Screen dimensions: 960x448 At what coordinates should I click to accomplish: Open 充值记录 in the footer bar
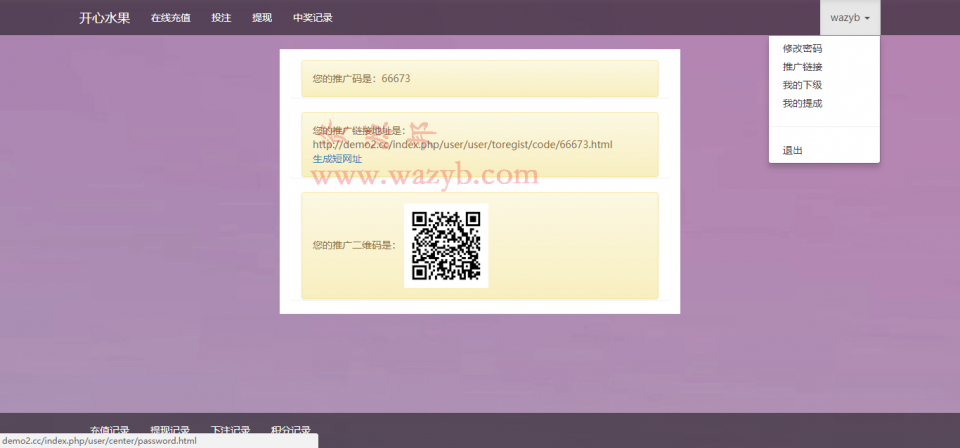pos(110,430)
